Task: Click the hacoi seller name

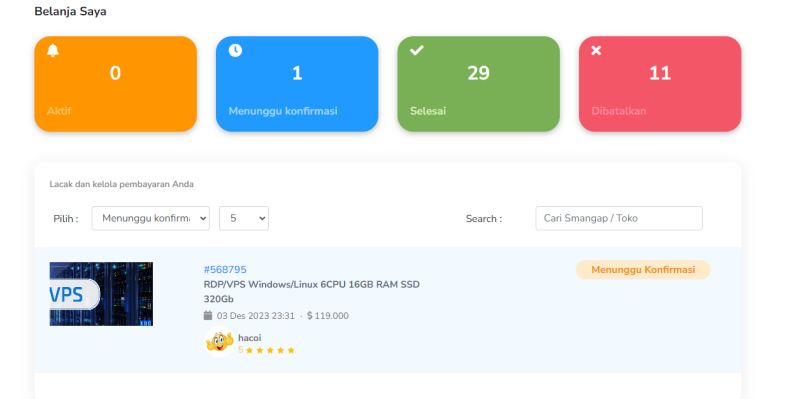Action: 250,338
